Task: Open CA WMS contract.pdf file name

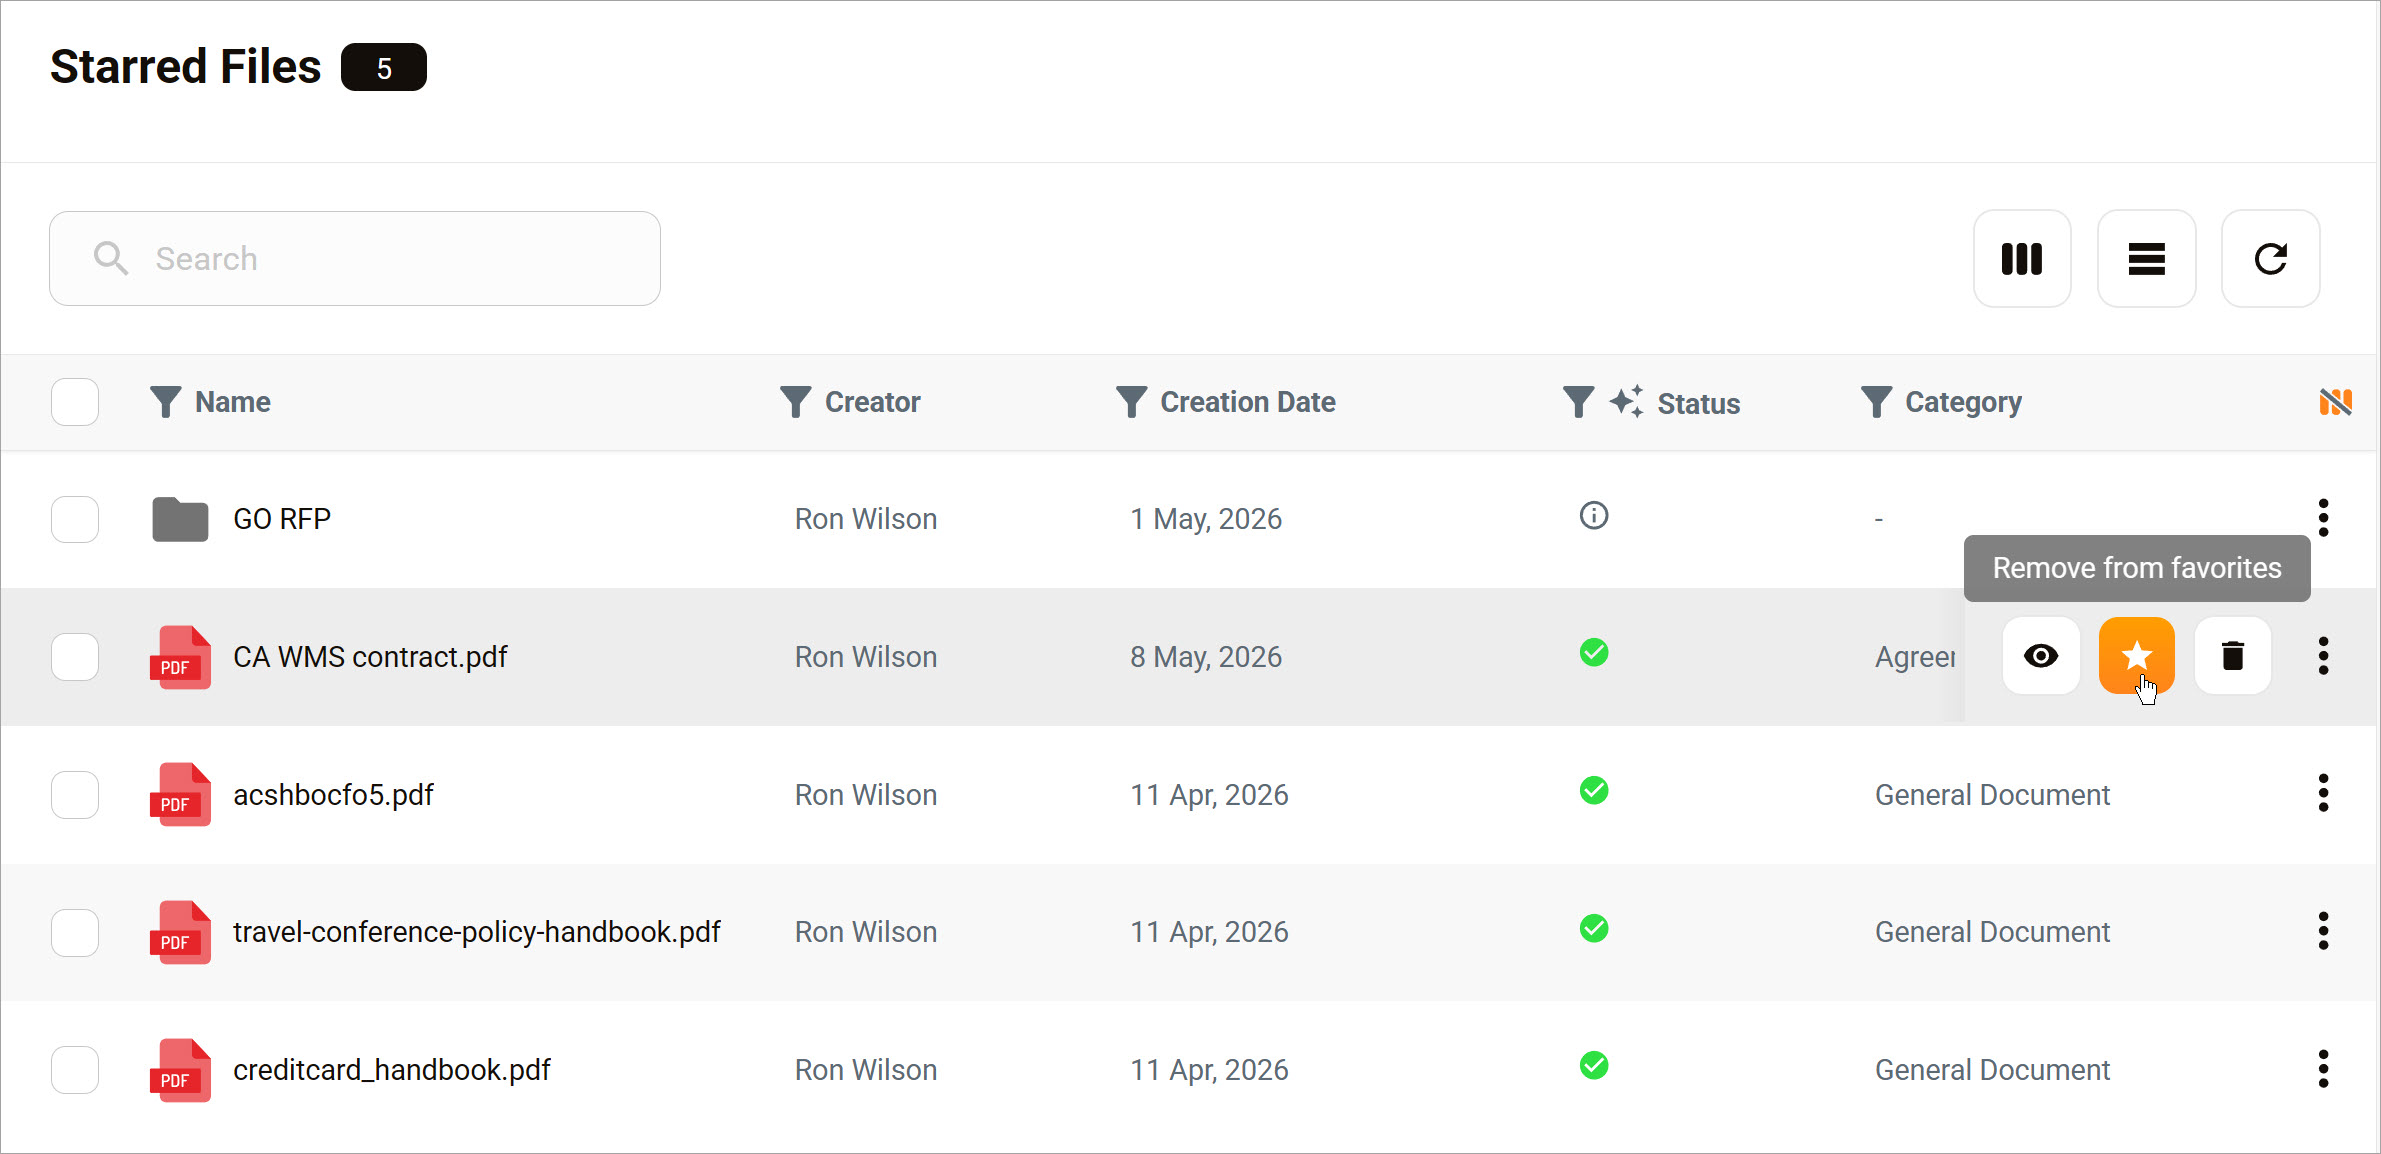Action: pos(370,657)
